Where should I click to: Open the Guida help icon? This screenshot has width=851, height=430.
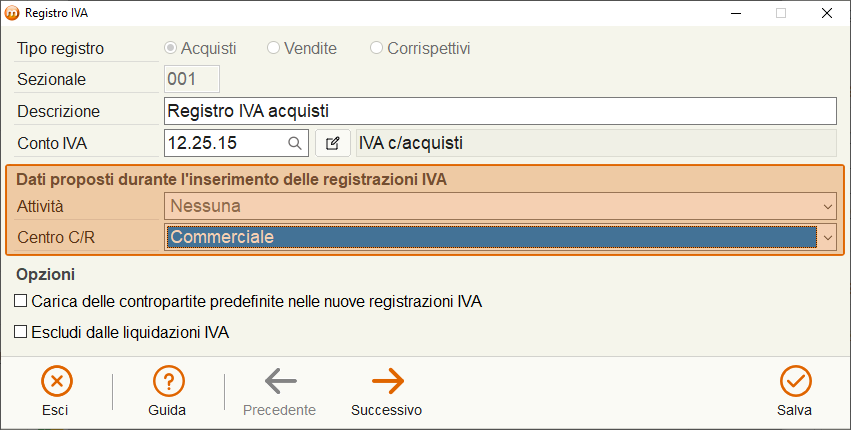click(168, 381)
